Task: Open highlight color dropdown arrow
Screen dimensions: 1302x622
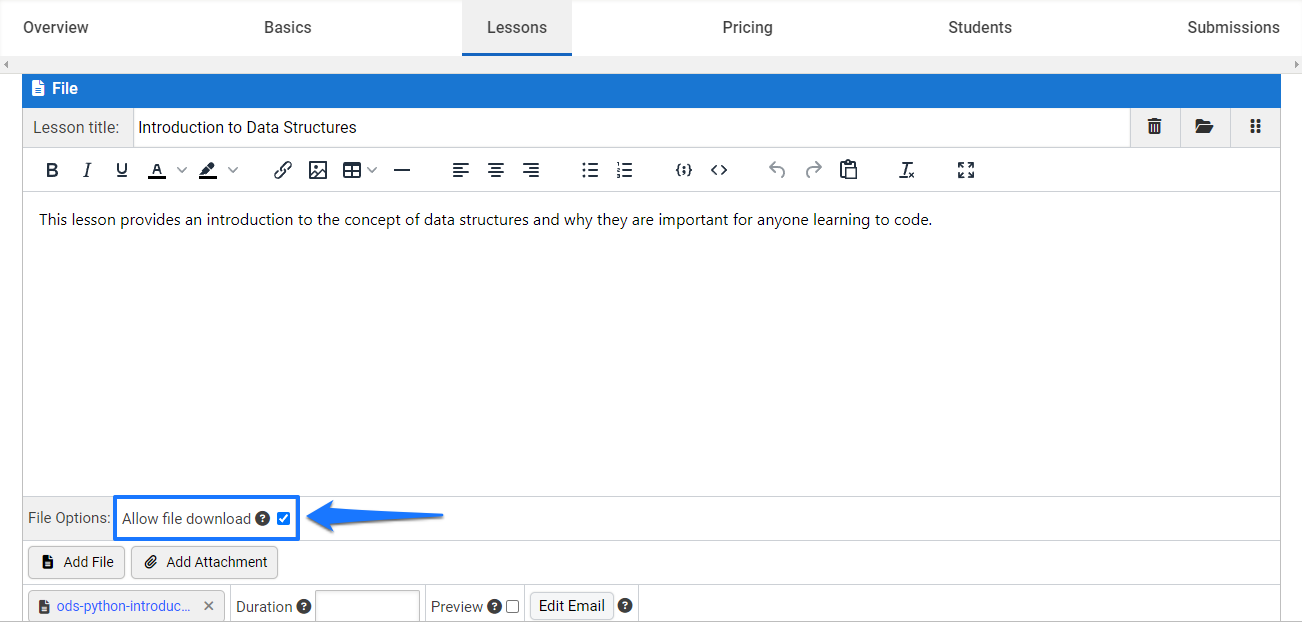Action: (233, 170)
